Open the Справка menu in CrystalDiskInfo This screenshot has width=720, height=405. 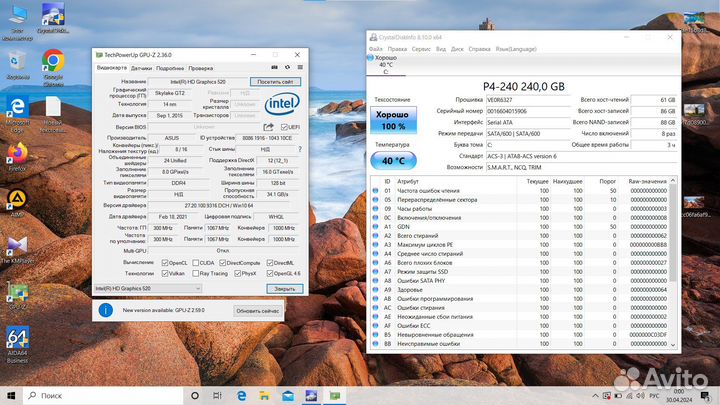pyautogui.click(x=479, y=49)
